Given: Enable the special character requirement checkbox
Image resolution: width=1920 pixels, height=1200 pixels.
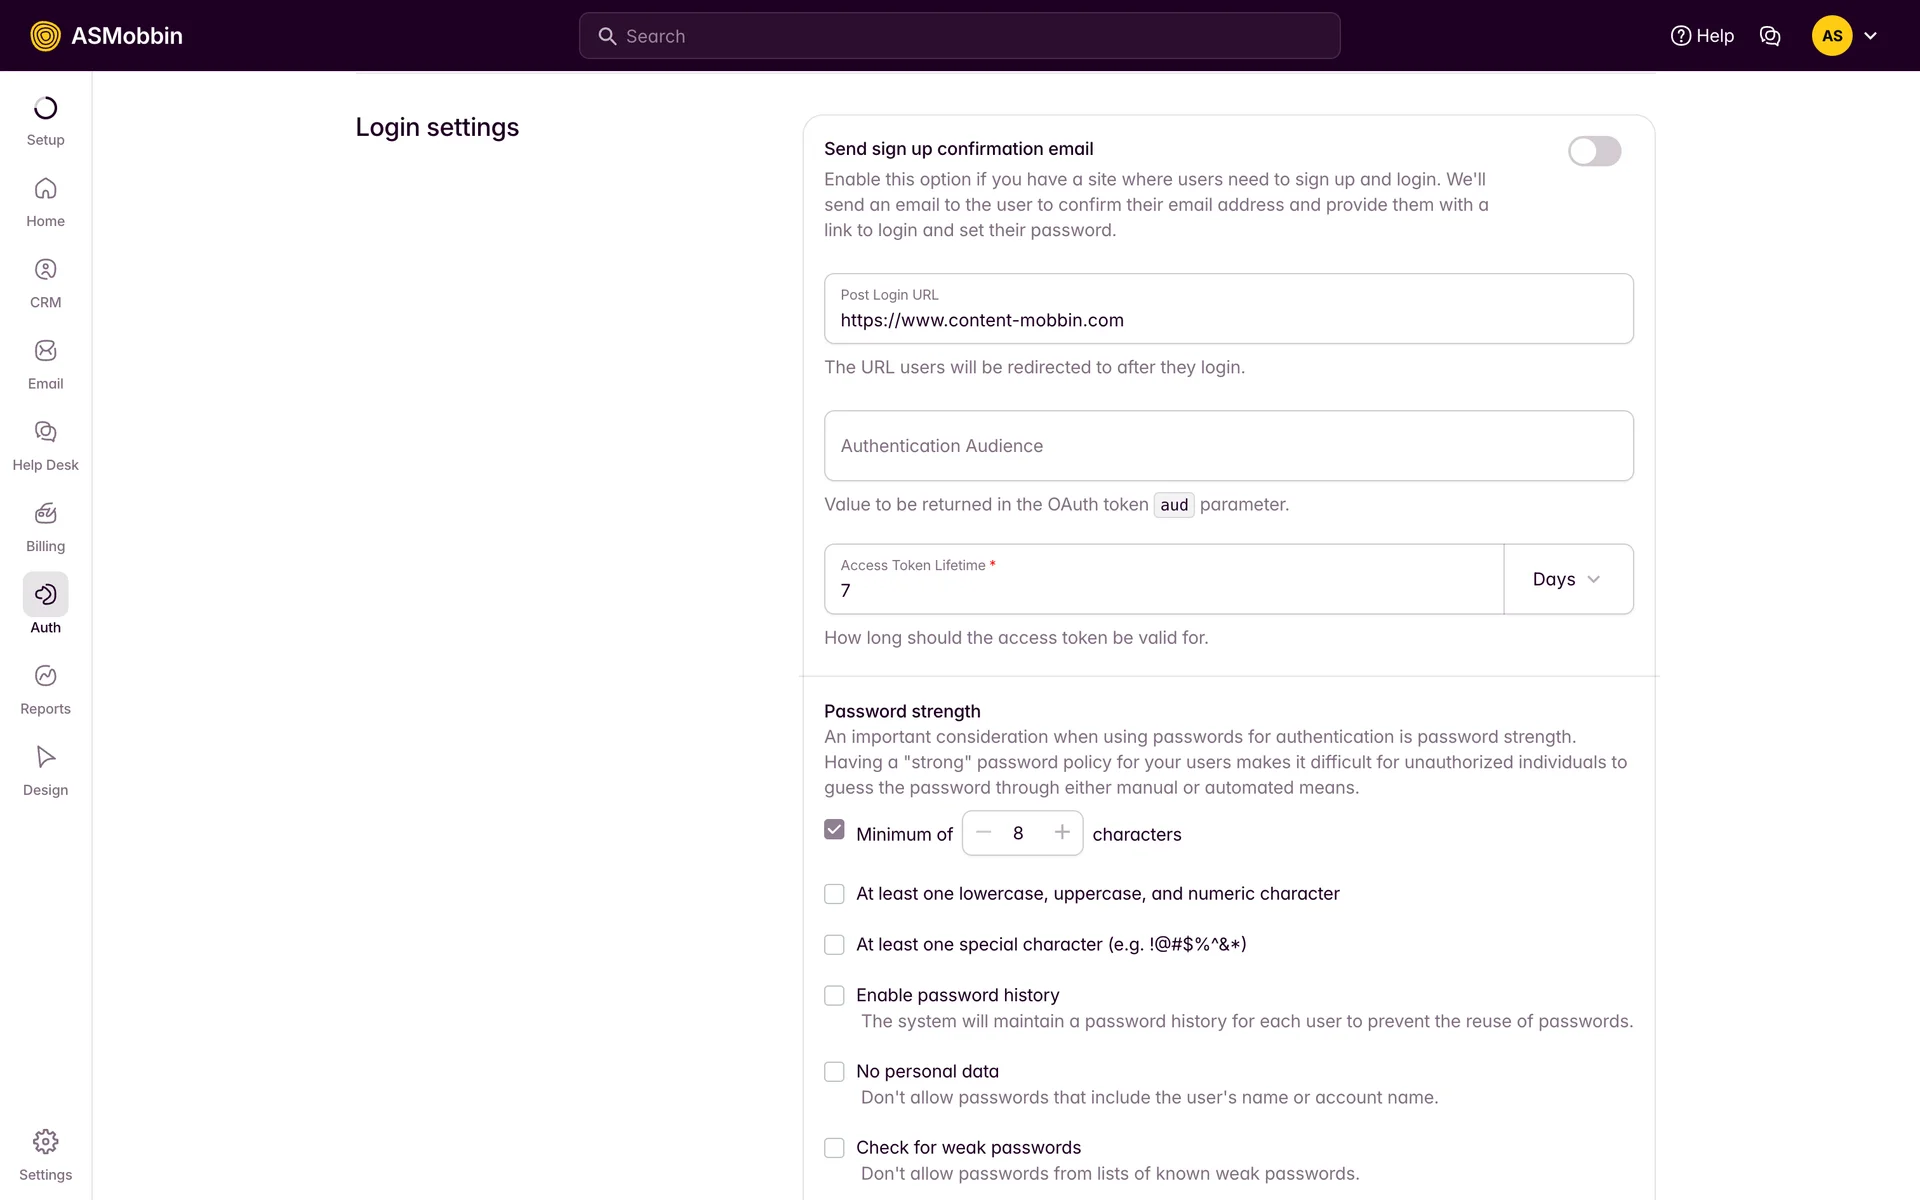Looking at the screenshot, I should click(834, 945).
